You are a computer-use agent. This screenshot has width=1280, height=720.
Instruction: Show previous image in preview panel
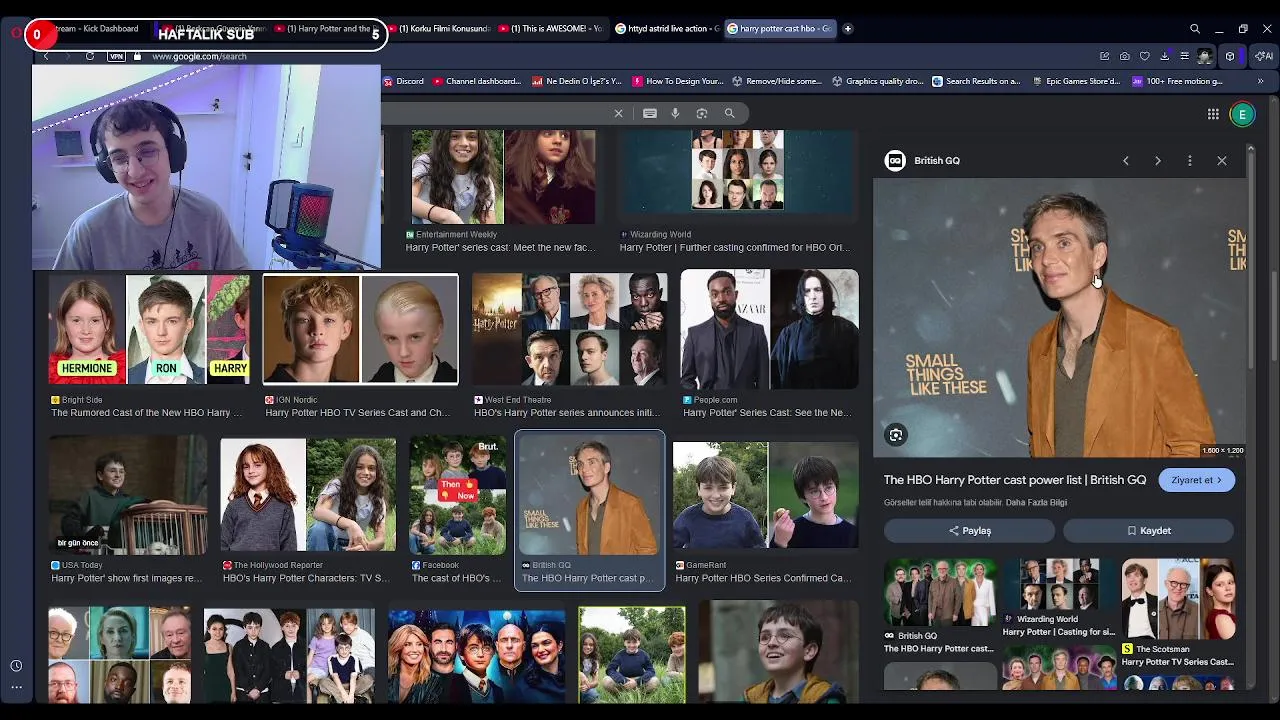1126,160
